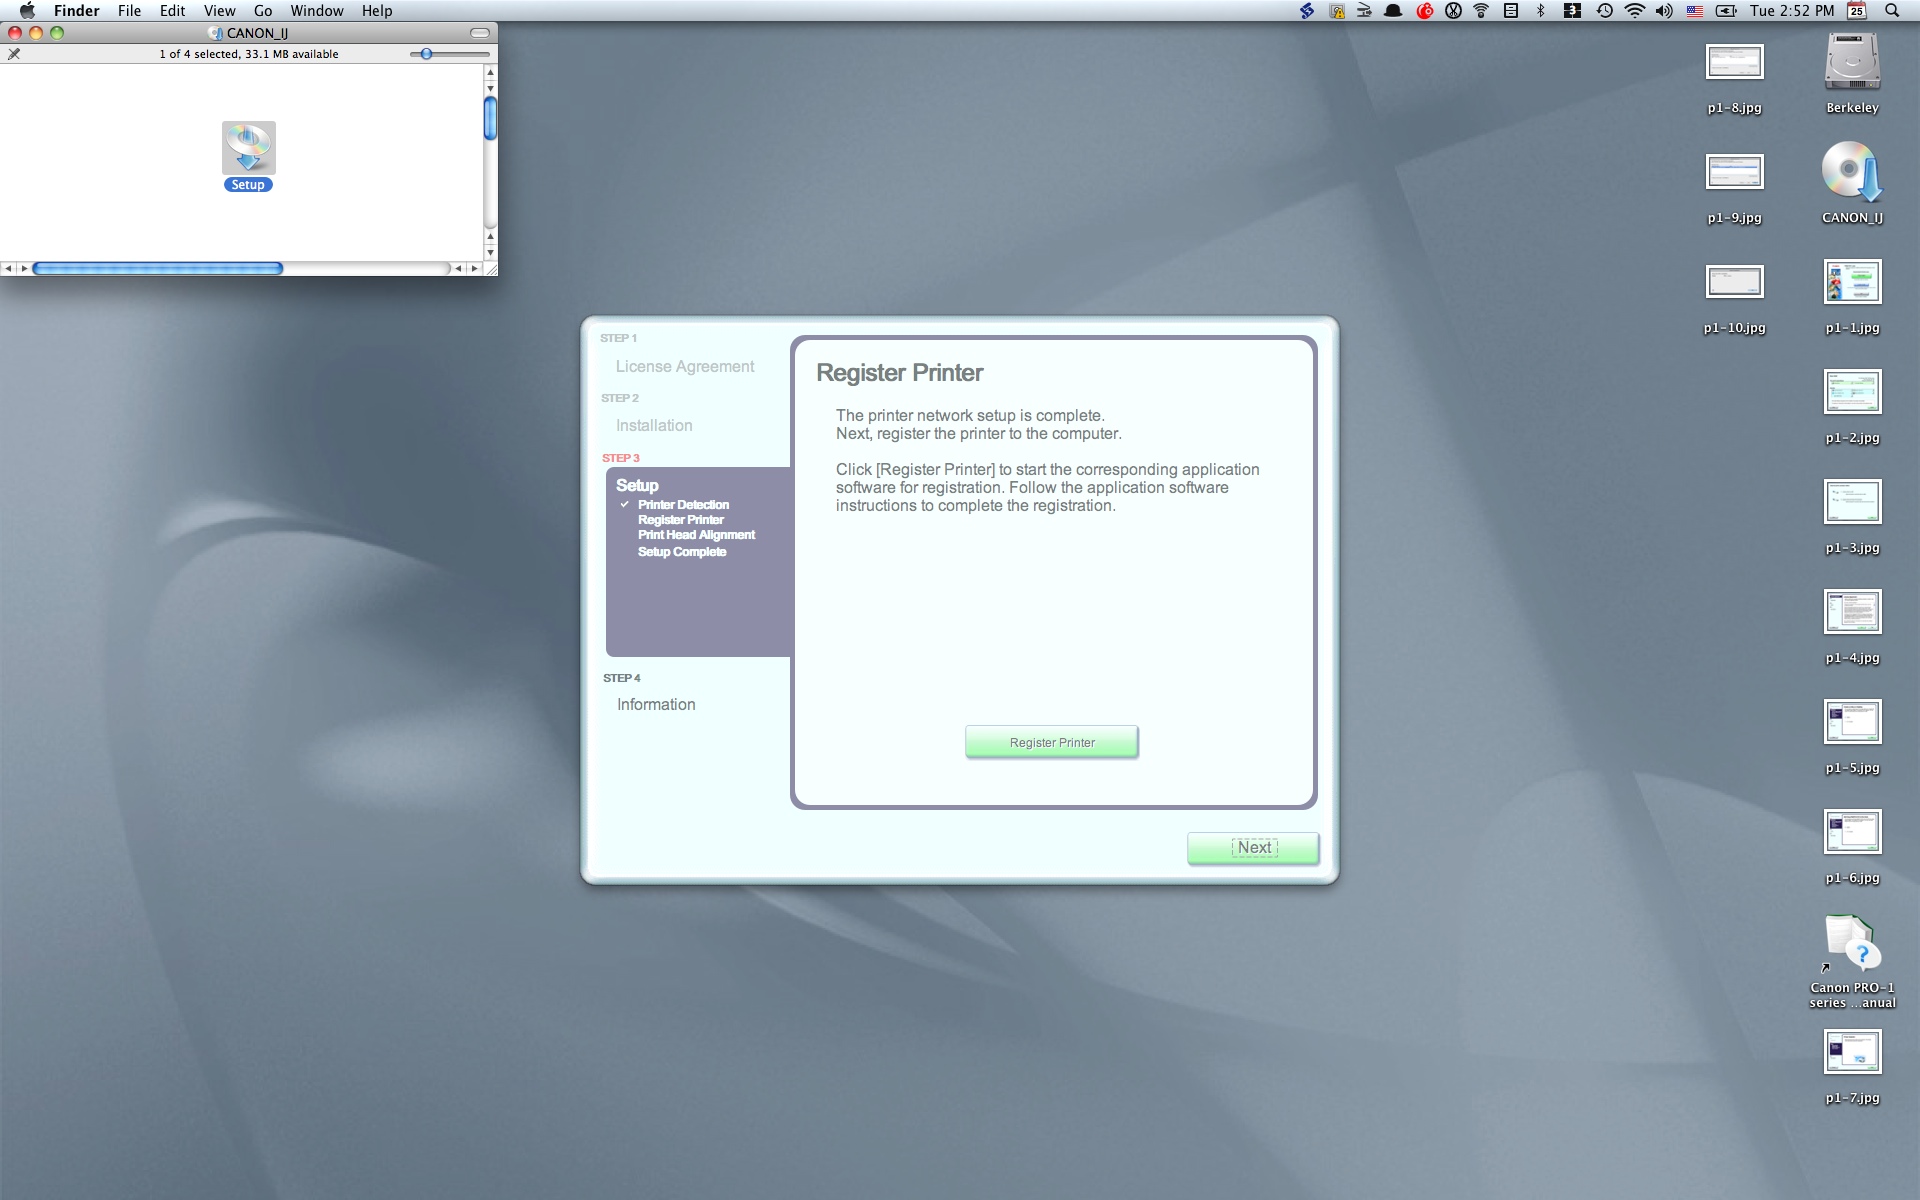
Task: Click the Register Printer button
Action: click(x=1051, y=742)
